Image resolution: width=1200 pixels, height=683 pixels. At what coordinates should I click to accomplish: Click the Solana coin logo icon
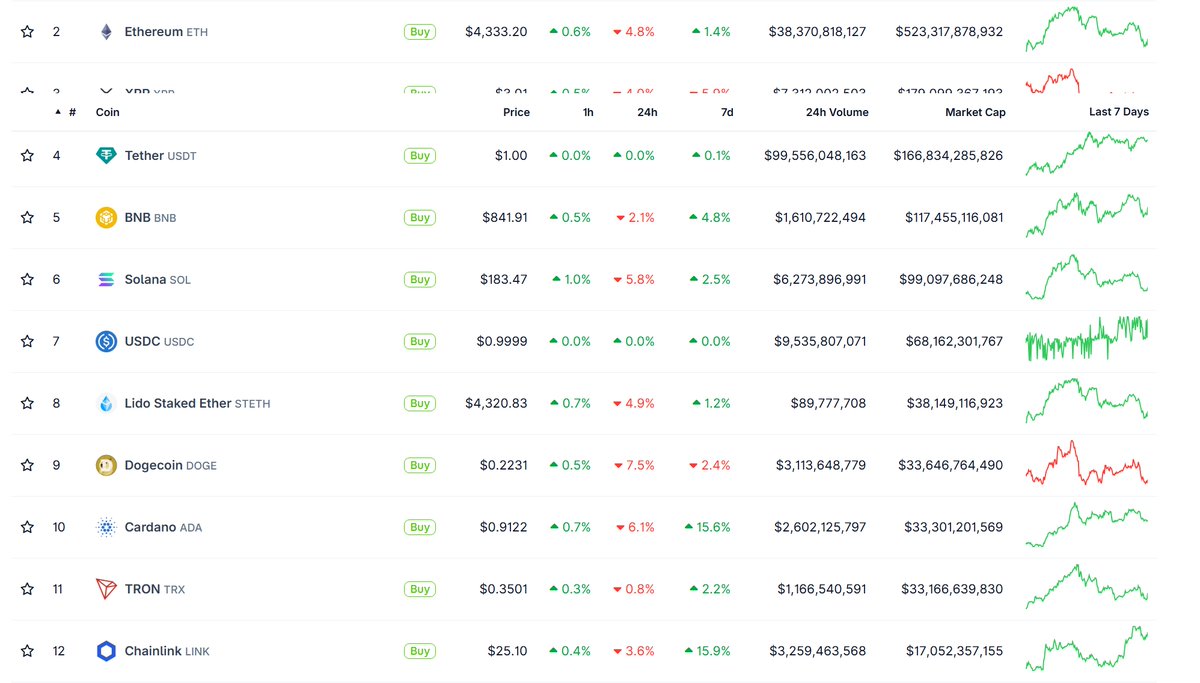106,279
